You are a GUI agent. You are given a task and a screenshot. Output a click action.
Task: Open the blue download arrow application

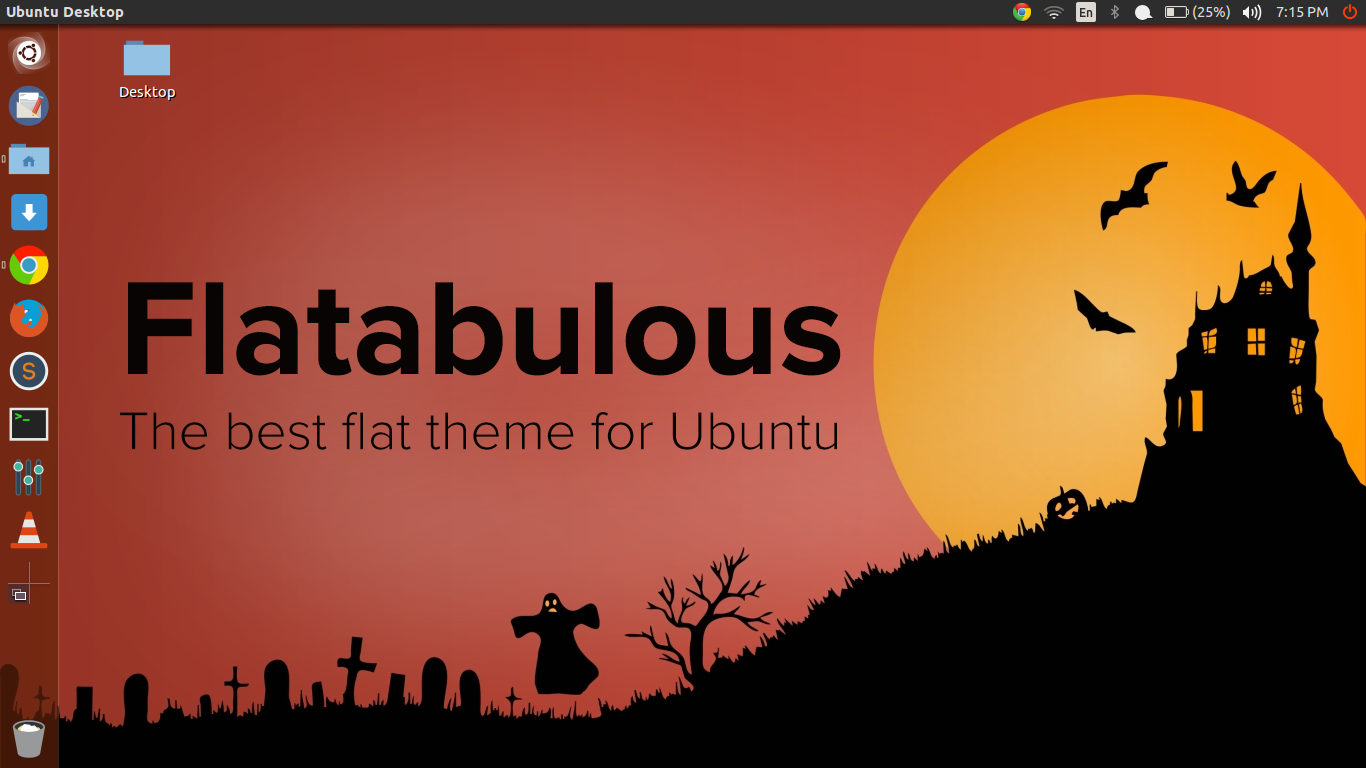tap(29, 212)
